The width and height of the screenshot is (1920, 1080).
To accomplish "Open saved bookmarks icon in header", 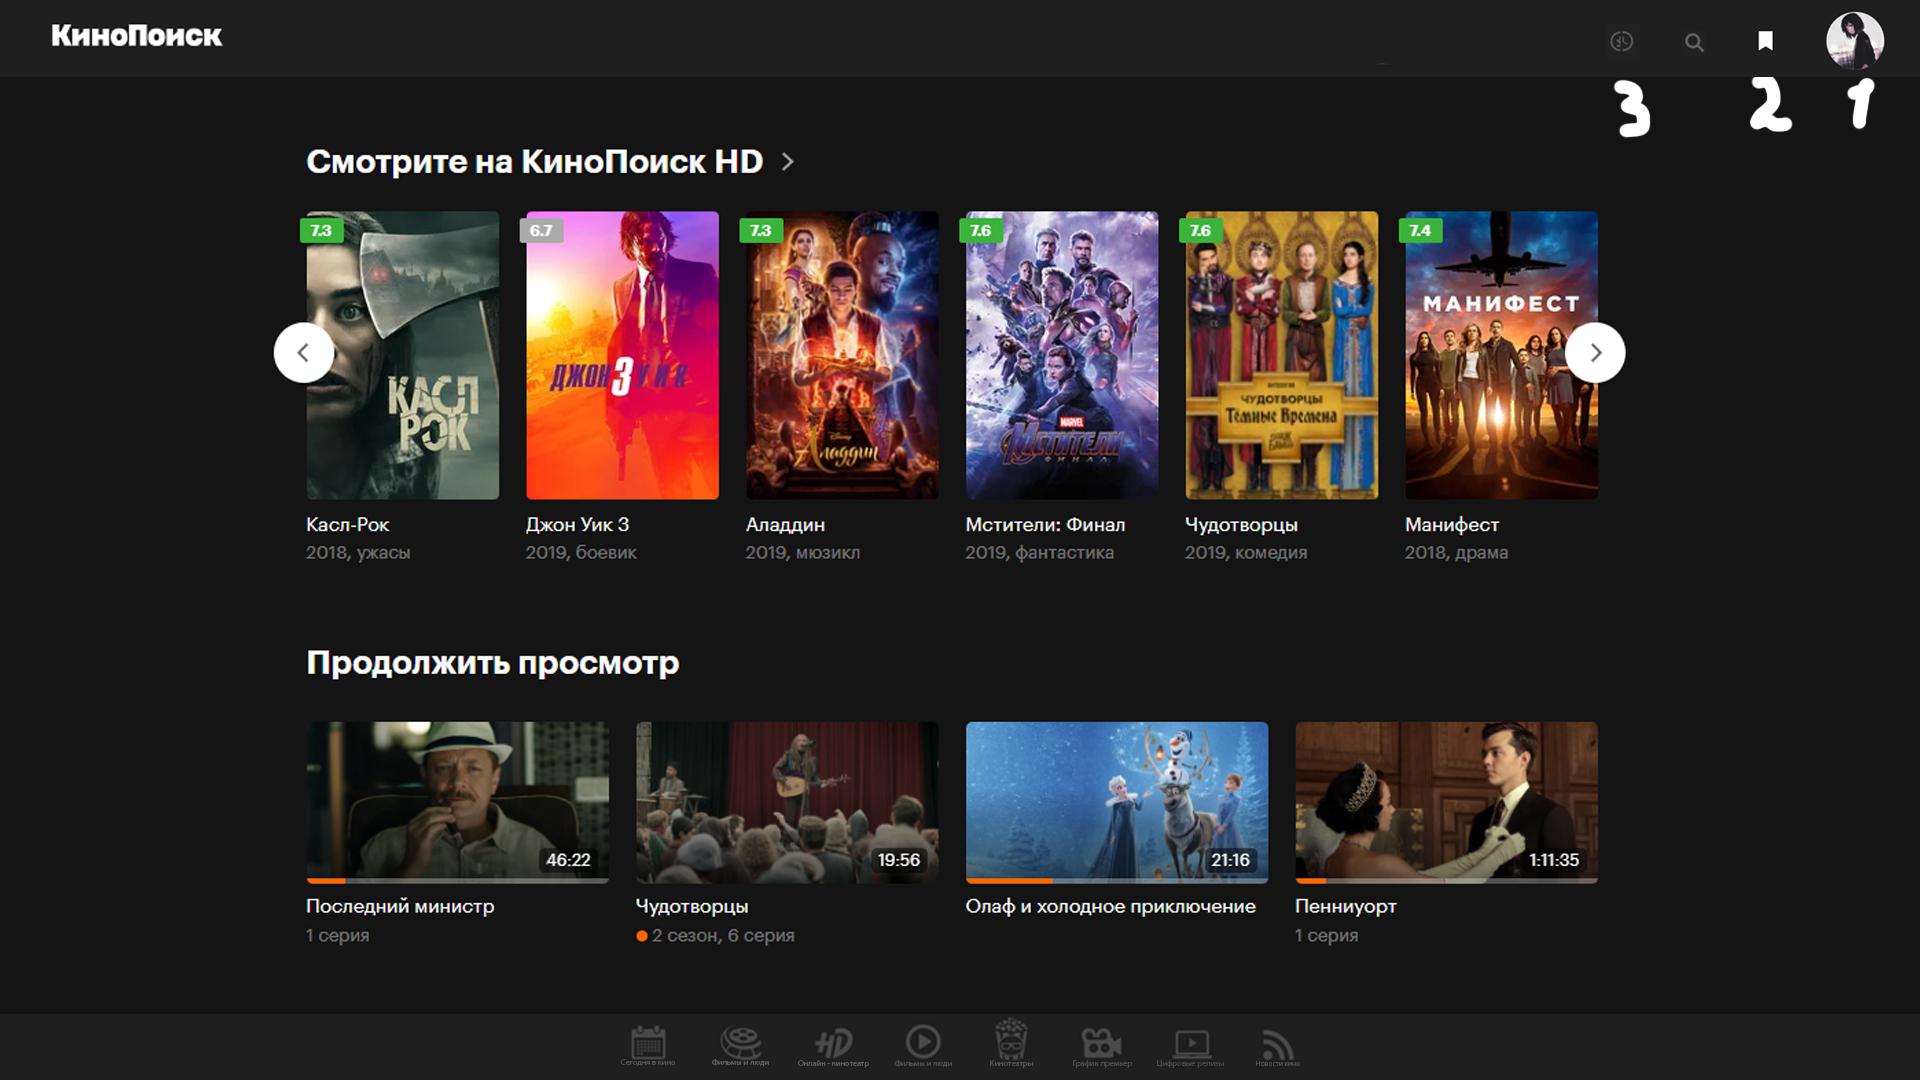I will (1765, 41).
